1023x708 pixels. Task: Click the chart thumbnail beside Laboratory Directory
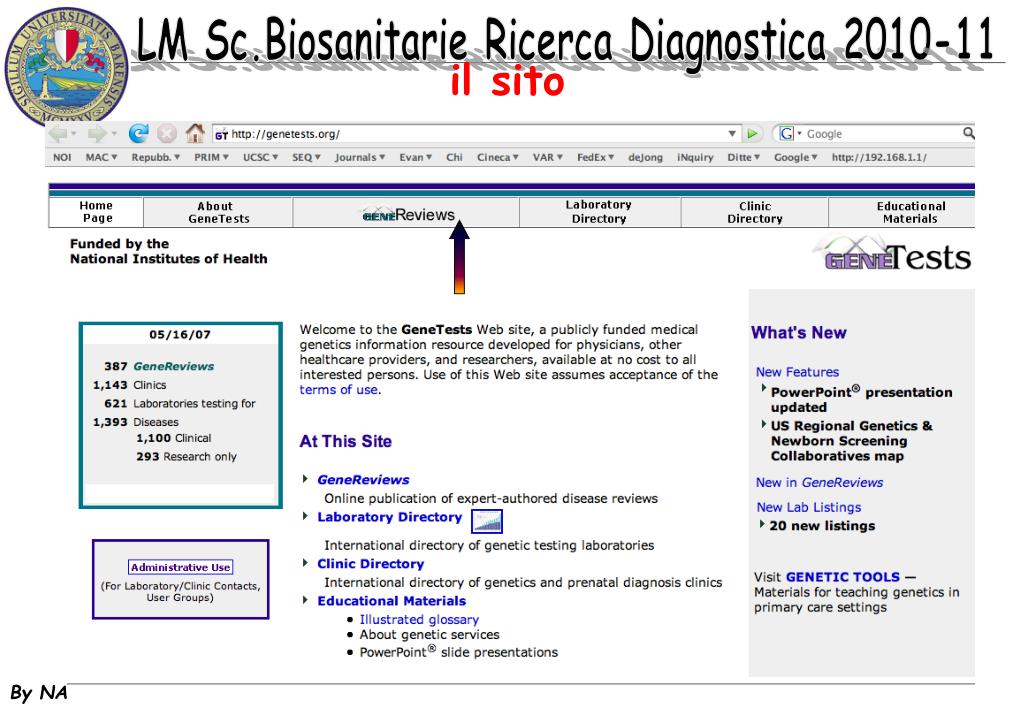[487, 521]
